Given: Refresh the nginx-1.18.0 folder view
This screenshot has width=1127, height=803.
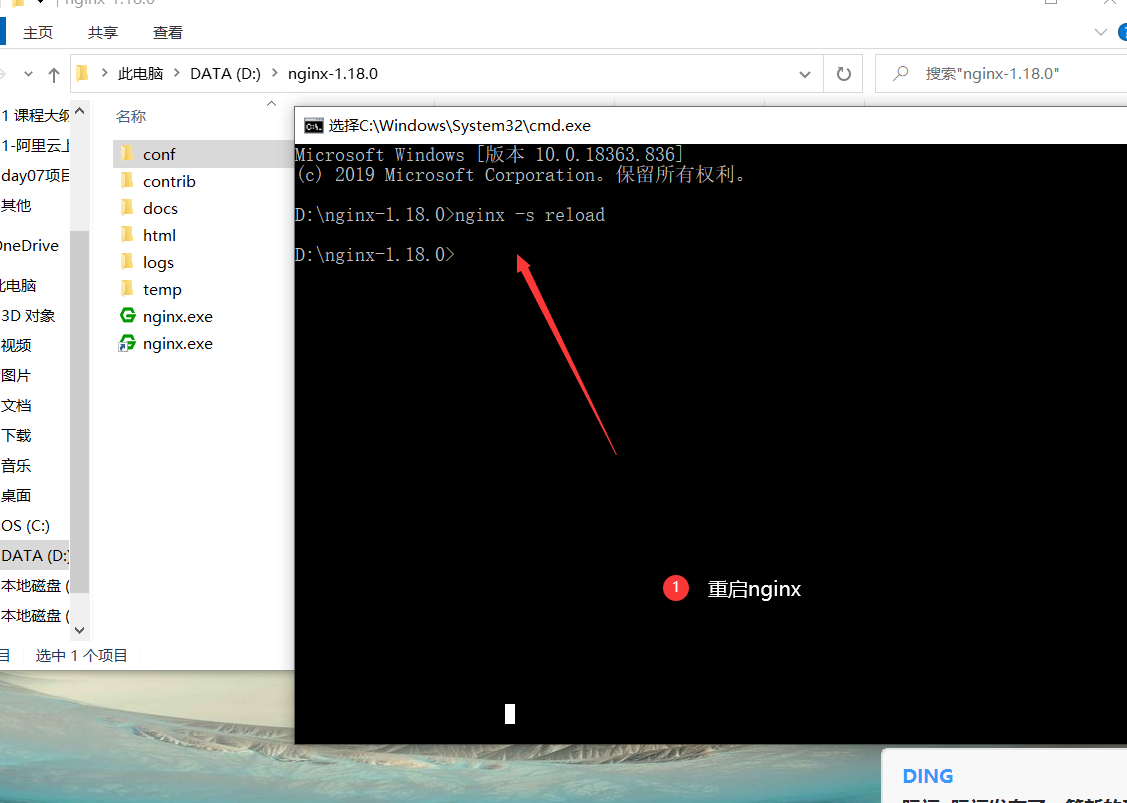Looking at the screenshot, I should pos(844,73).
